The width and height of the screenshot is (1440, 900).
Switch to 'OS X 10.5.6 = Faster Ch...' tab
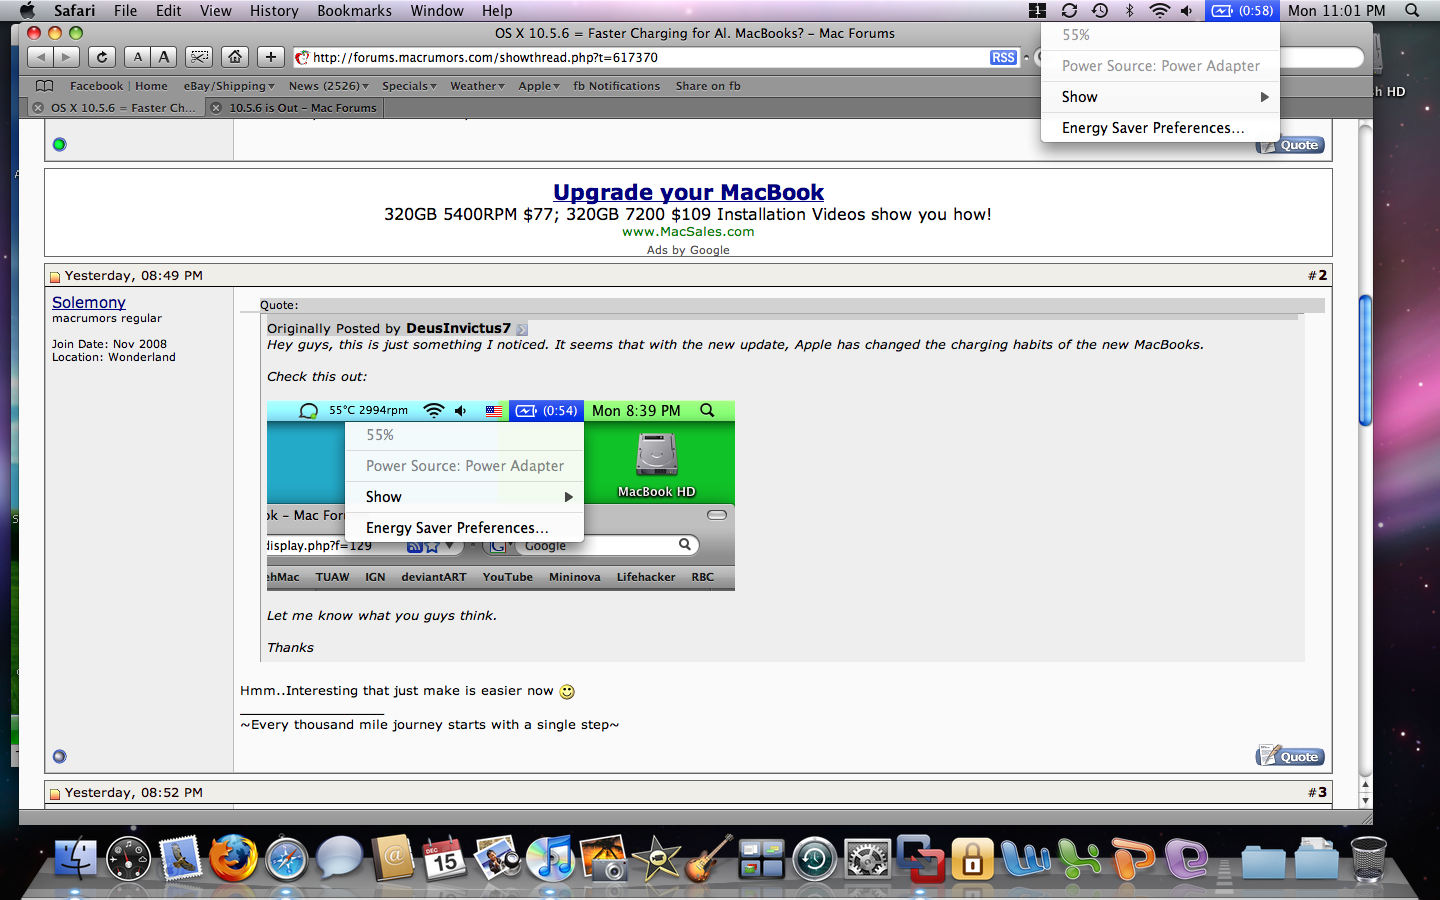coord(123,108)
